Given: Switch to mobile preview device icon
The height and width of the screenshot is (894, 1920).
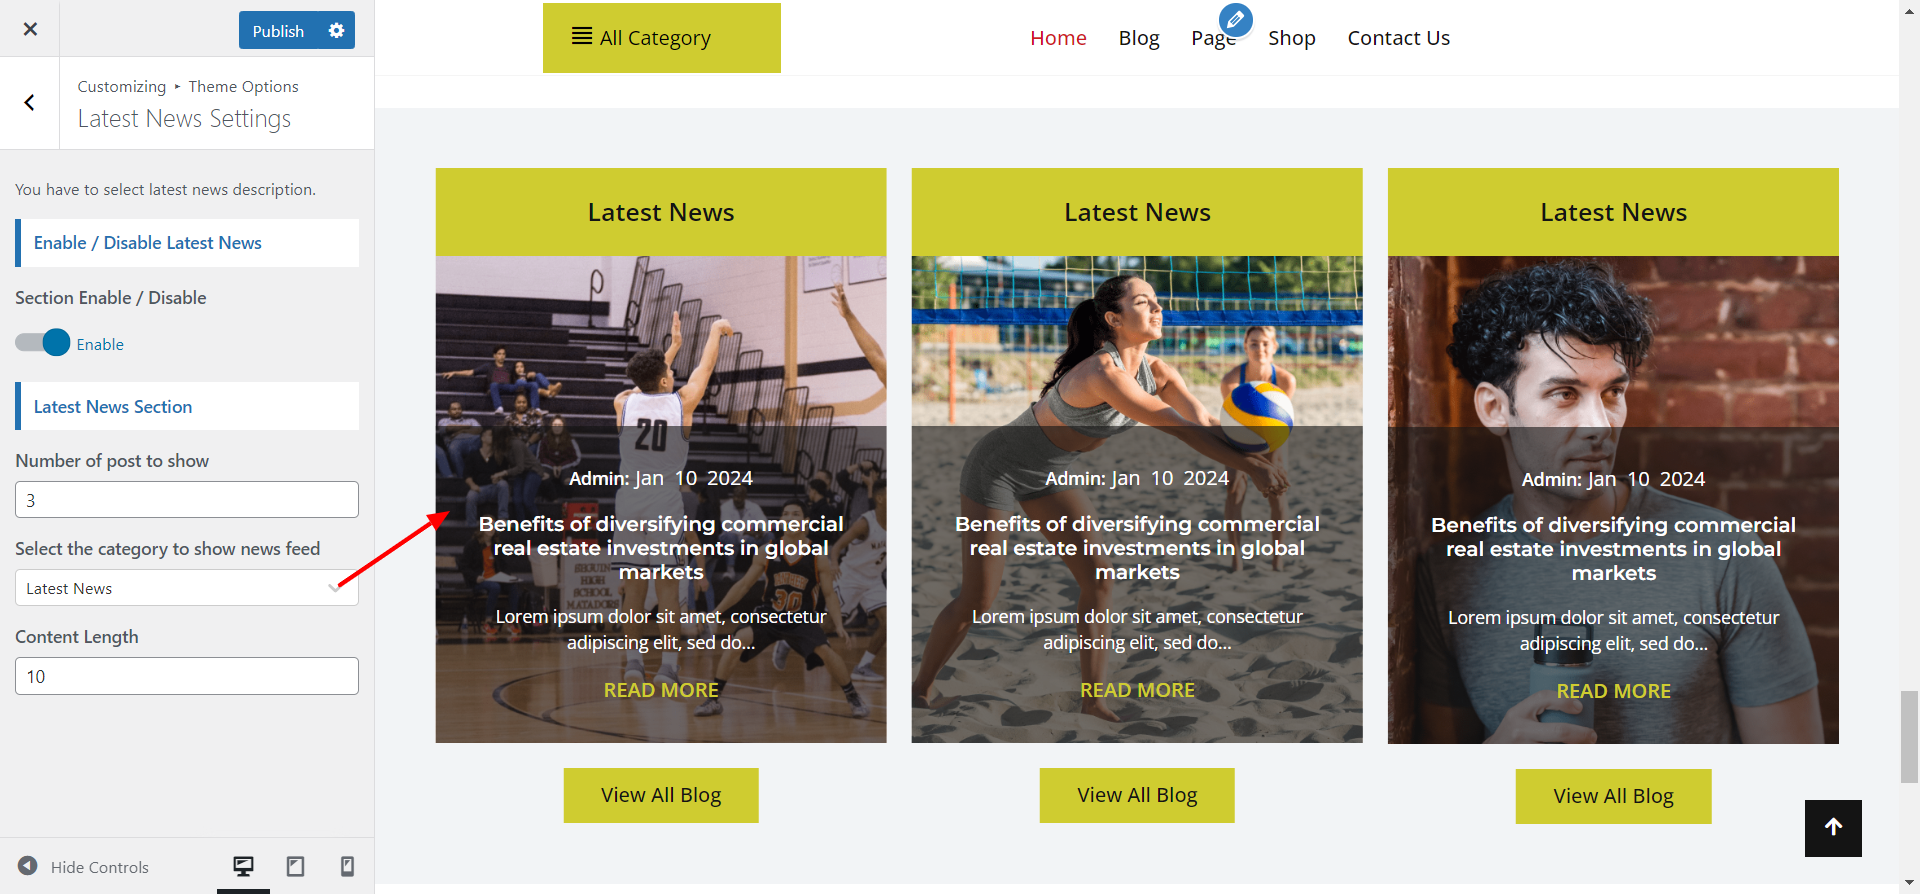Looking at the screenshot, I should pos(348,866).
